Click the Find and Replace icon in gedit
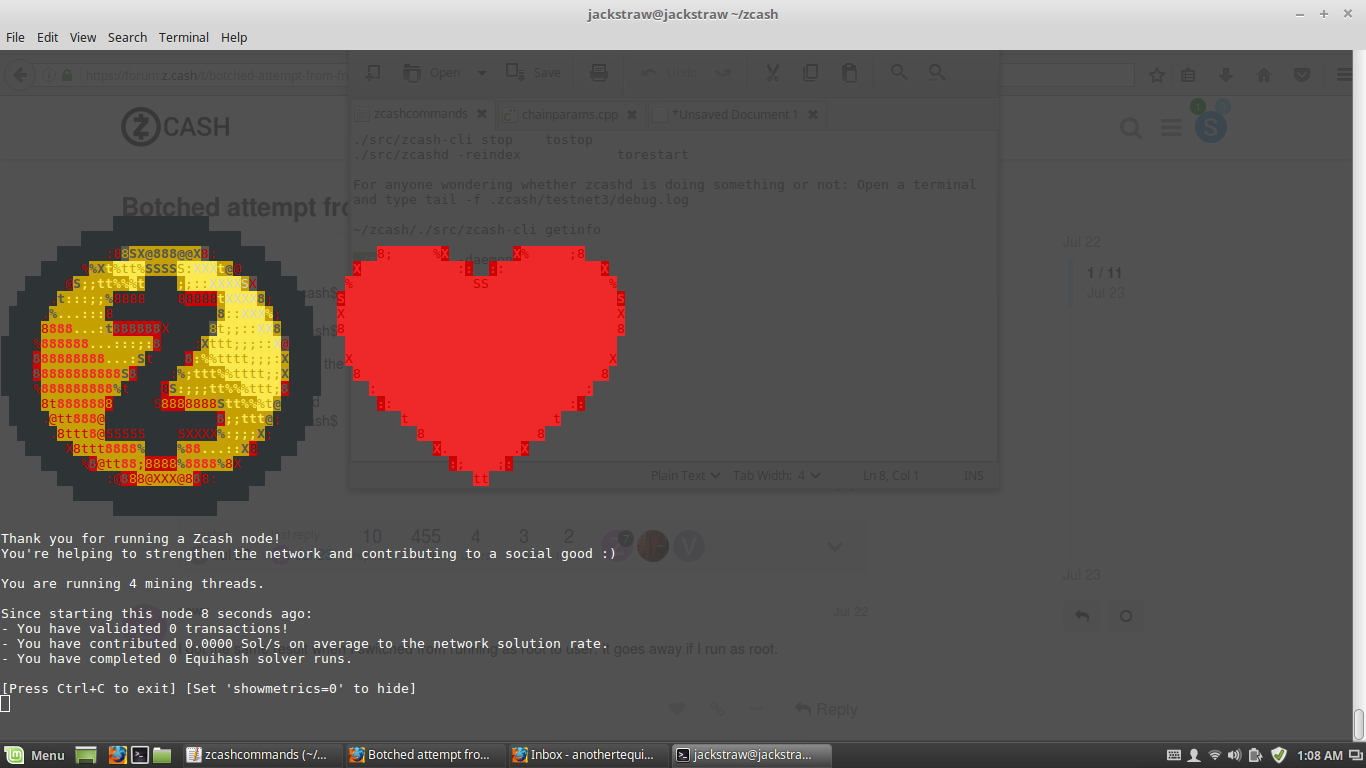Screen dimensions: 1366x768 (937, 73)
